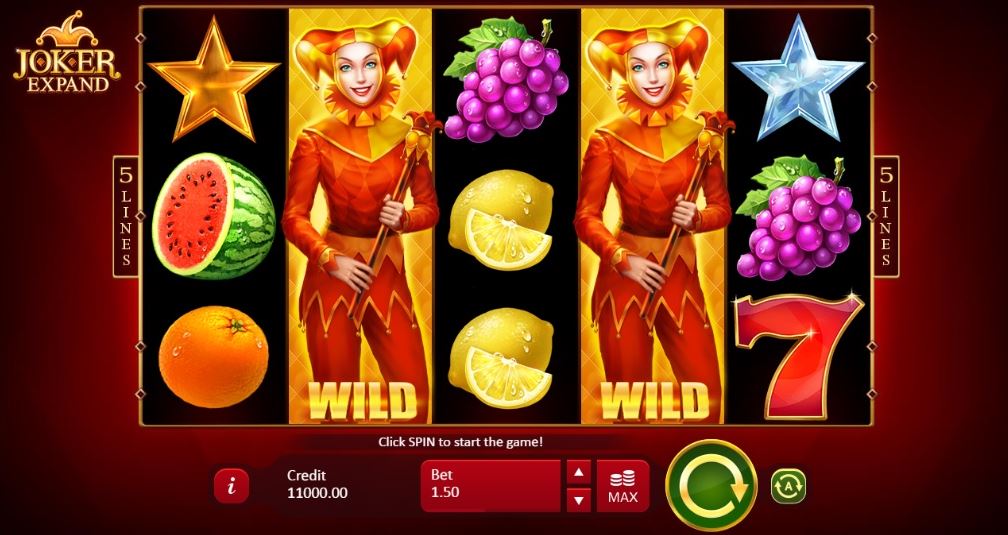This screenshot has width=1008, height=535.
Task: Click the Bet amount field
Action: tap(490, 485)
